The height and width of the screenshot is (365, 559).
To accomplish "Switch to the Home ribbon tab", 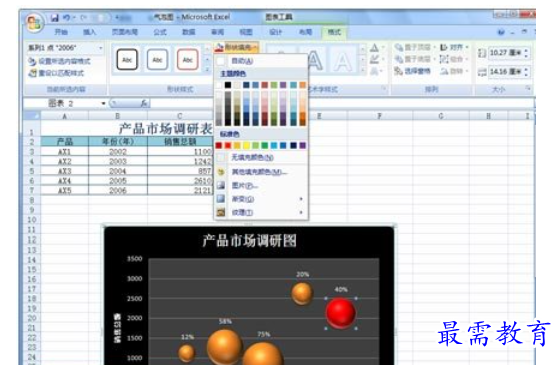I will (x=61, y=32).
